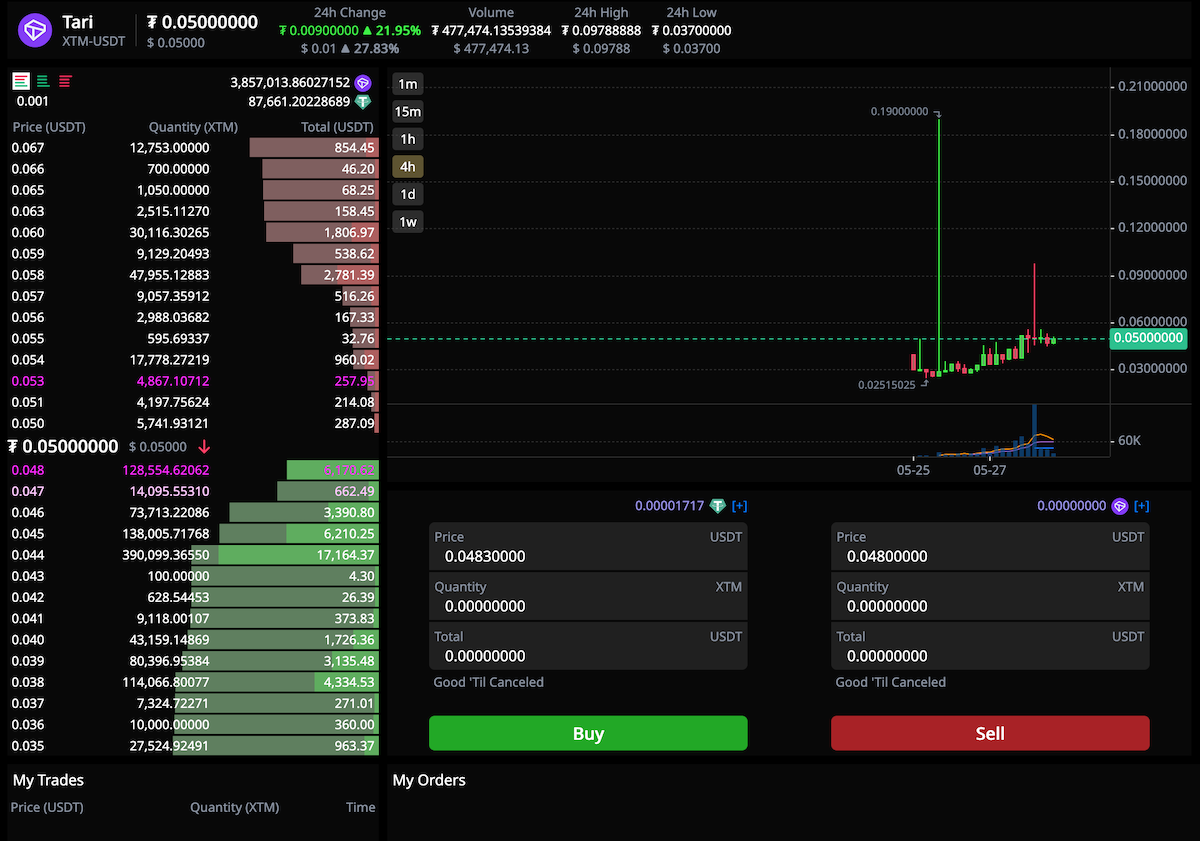Viewport: 1200px width, 841px height.
Task: Click quantity 30,116.30265 in sell orders
Action: (x=169, y=232)
